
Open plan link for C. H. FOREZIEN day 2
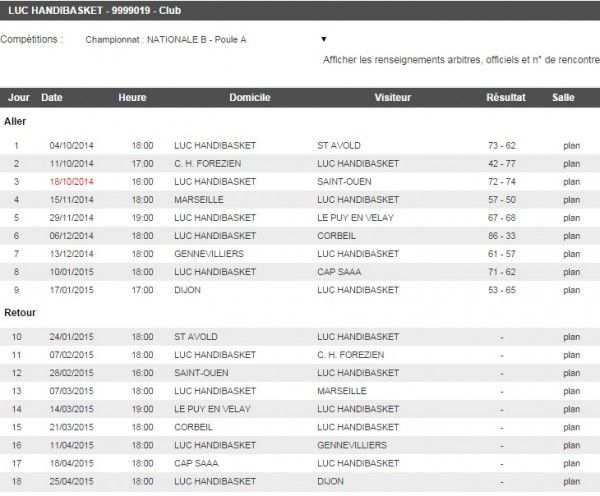click(571, 163)
